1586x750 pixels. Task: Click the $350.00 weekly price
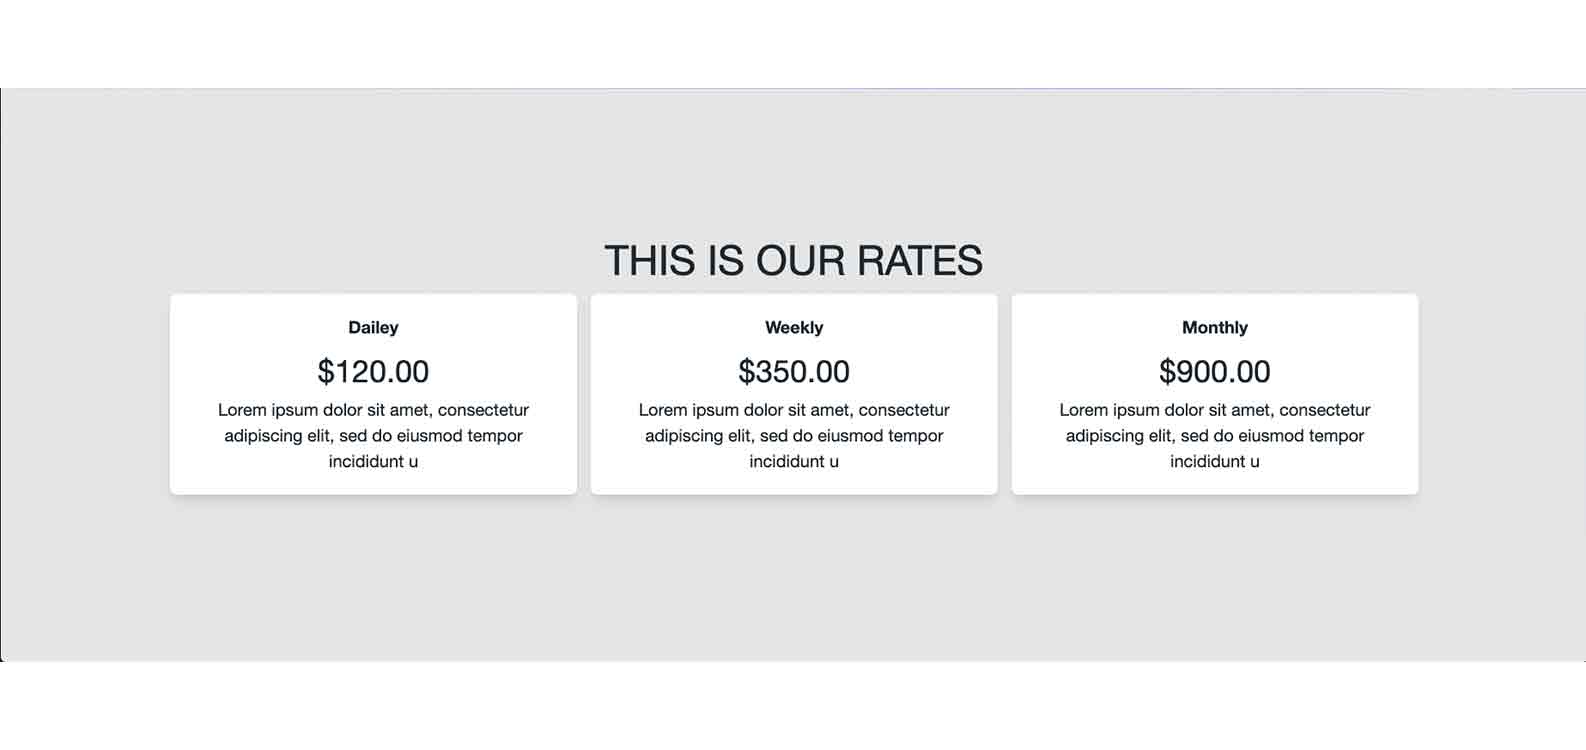coord(794,372)
